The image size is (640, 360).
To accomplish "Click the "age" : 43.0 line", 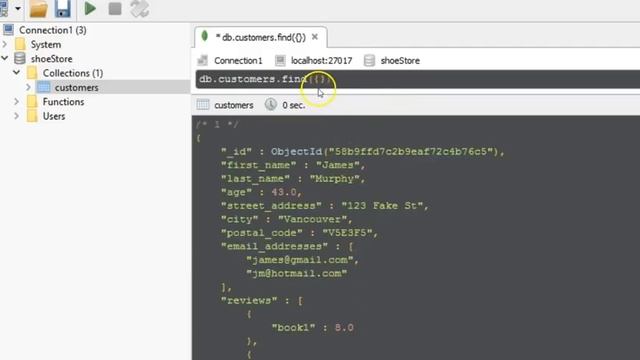I will (261, 192).
